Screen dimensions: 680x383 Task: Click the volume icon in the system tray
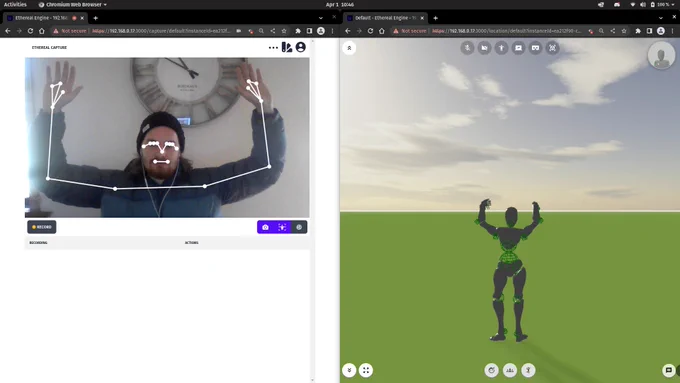[x=643, y=4]
